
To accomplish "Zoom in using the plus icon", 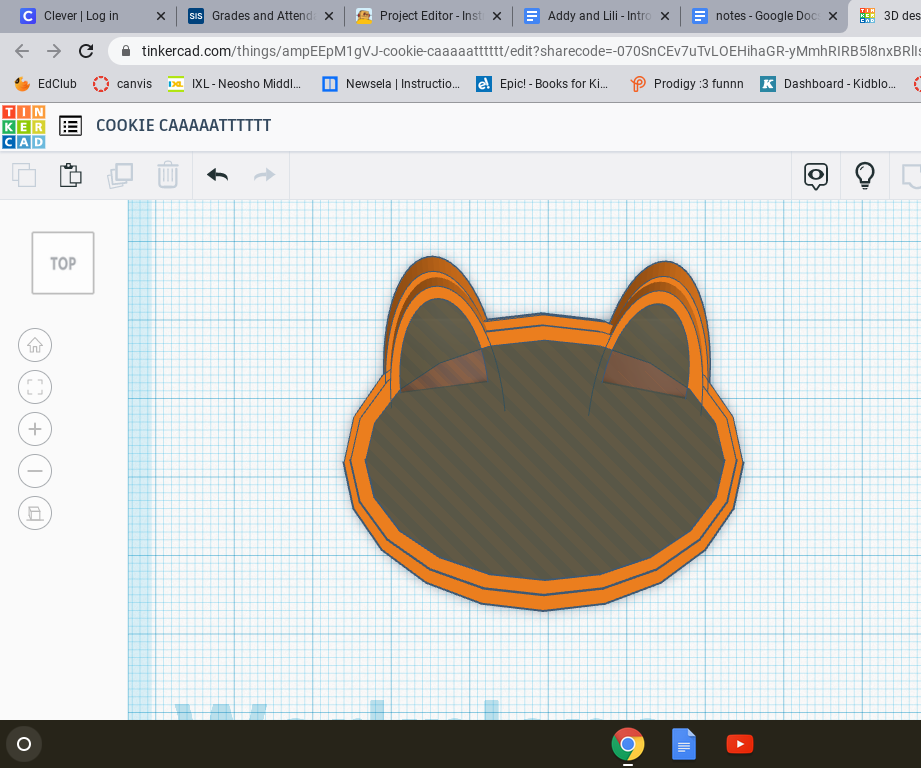I will [x=34, y=429].
